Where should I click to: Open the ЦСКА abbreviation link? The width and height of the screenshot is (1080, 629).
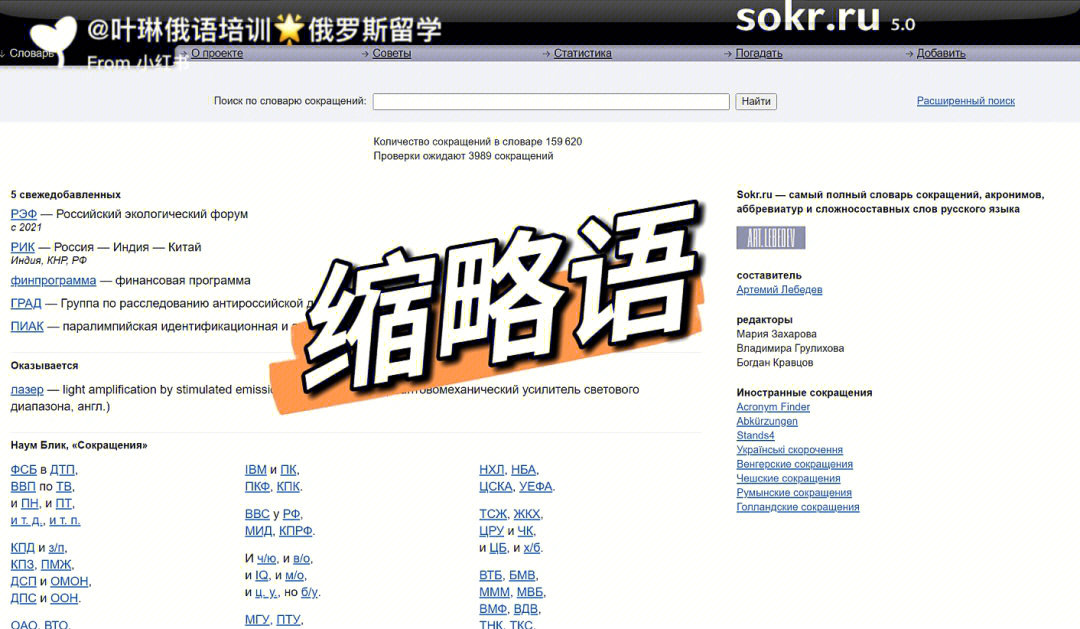point(496,486)
